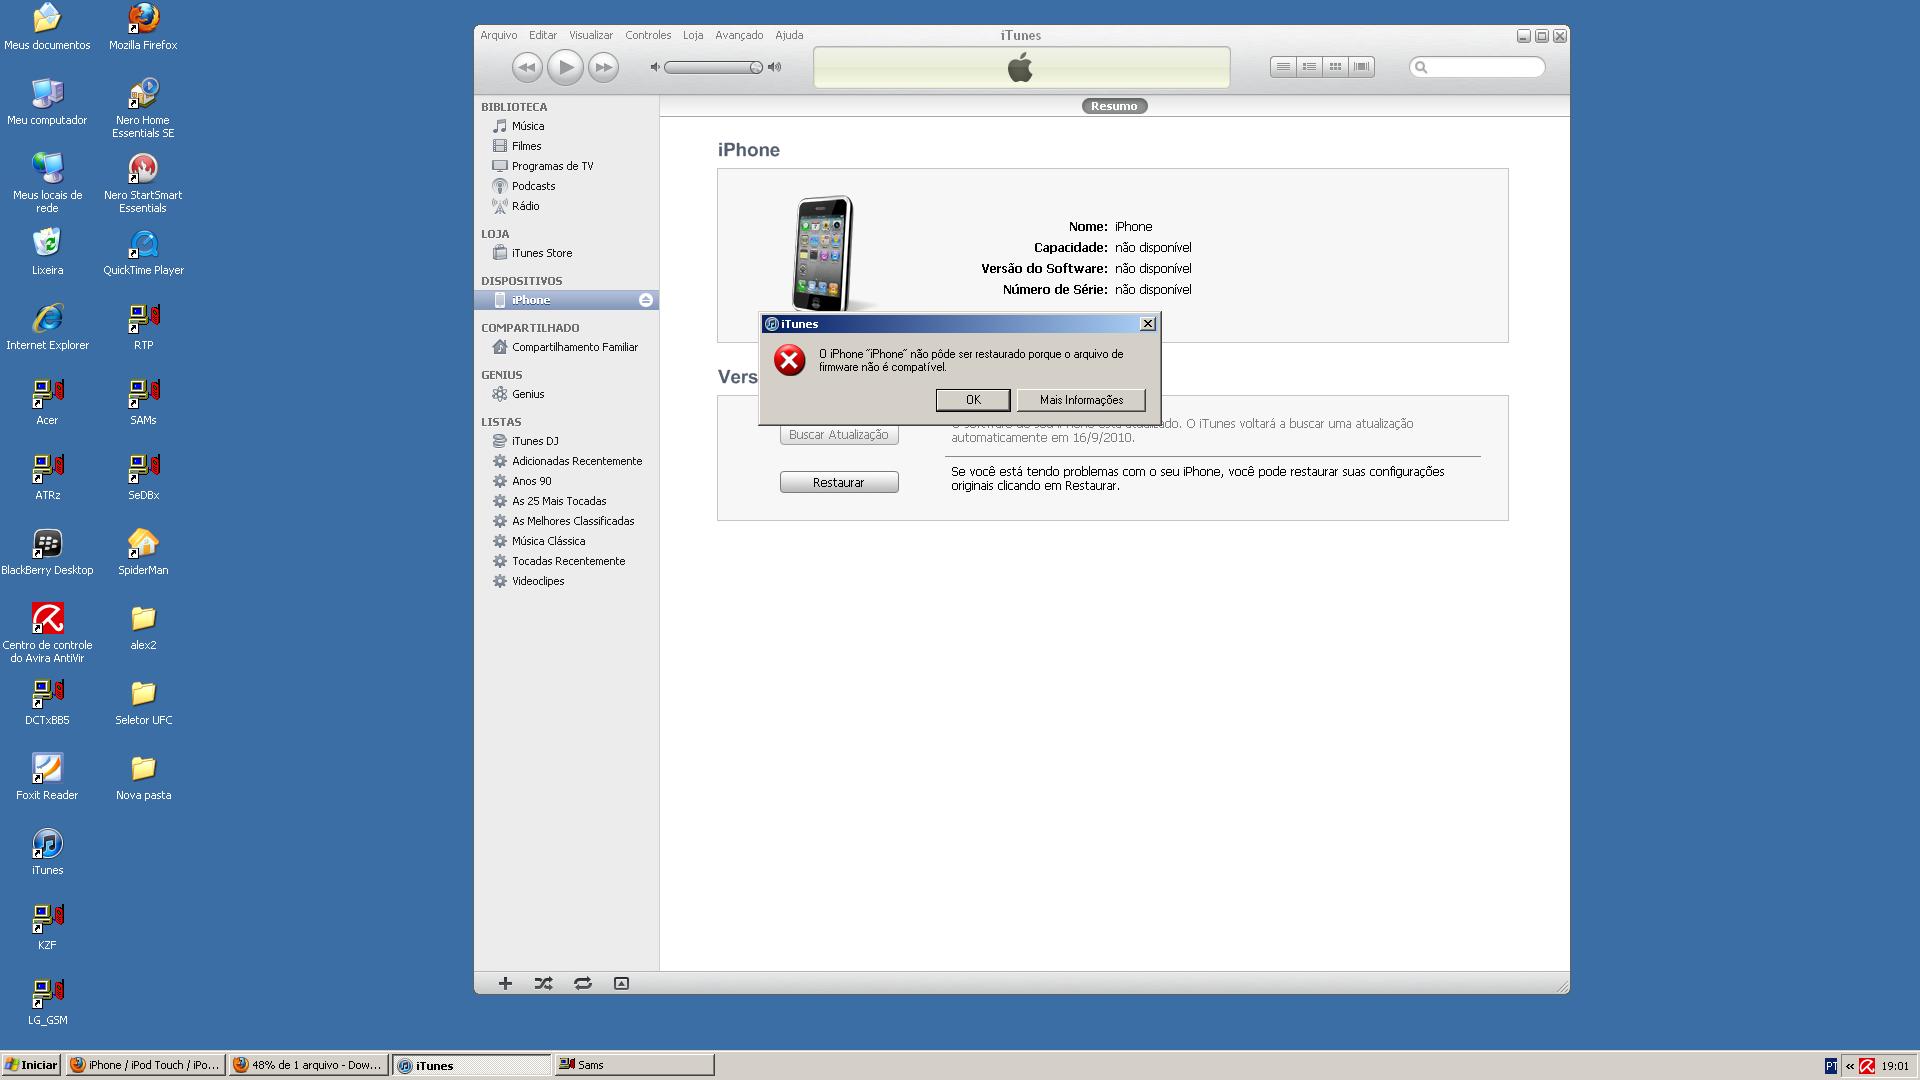The image size is (1920, 1080).
Task: Open Controles menu
Action: pyautogui.click(x=648, y=35)
